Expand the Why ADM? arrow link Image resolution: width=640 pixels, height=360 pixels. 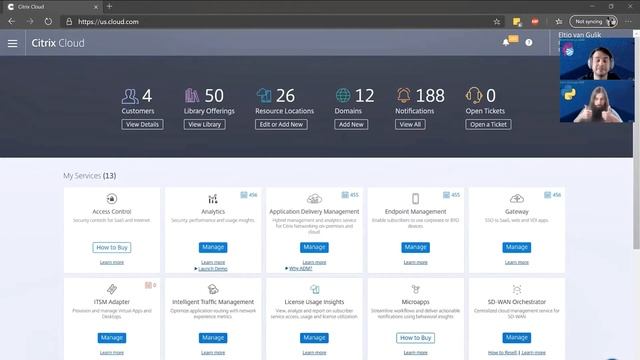coord(287,269)
